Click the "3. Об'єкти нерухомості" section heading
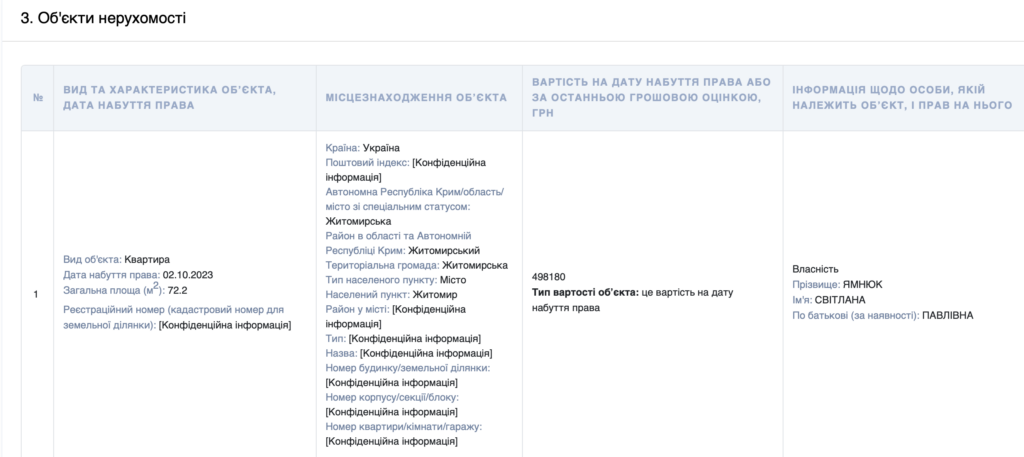1024x457 pixels. (x=104, y=19)
